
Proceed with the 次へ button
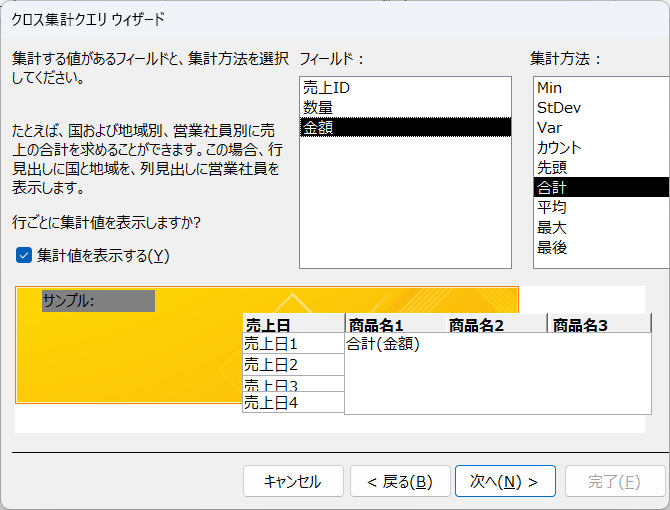point(505,481)
